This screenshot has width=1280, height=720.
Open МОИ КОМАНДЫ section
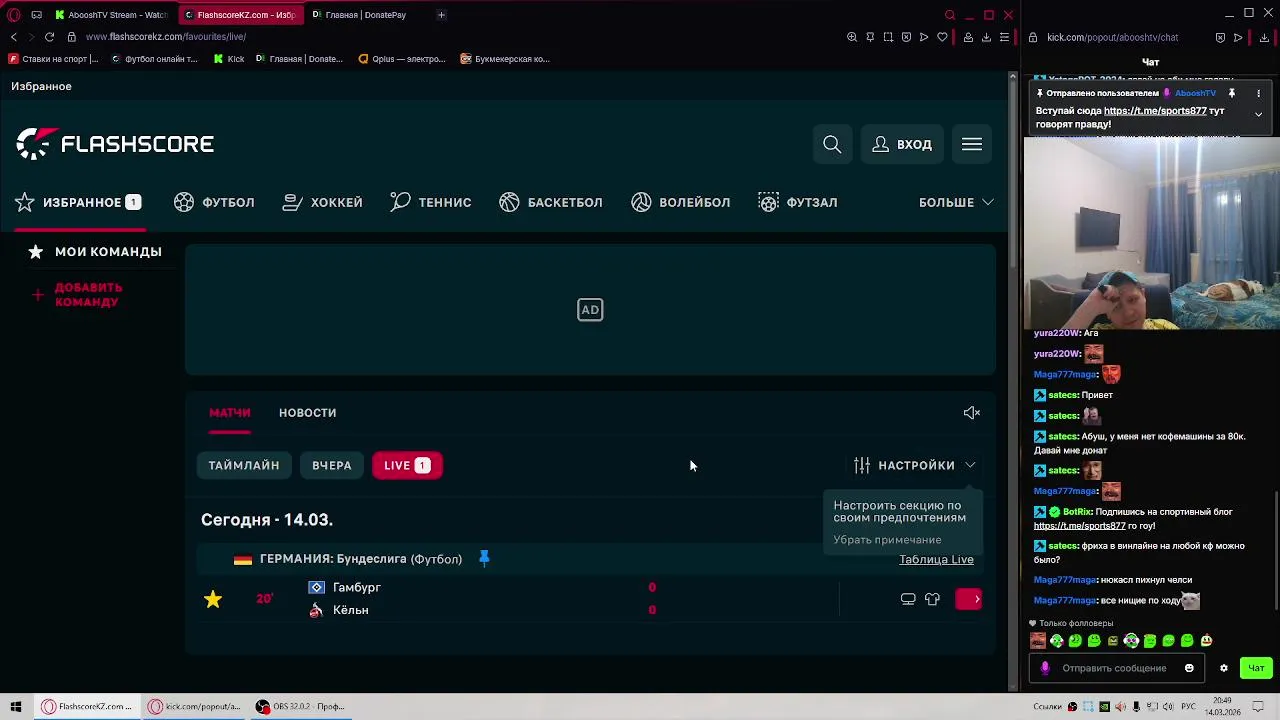[96, 252]
